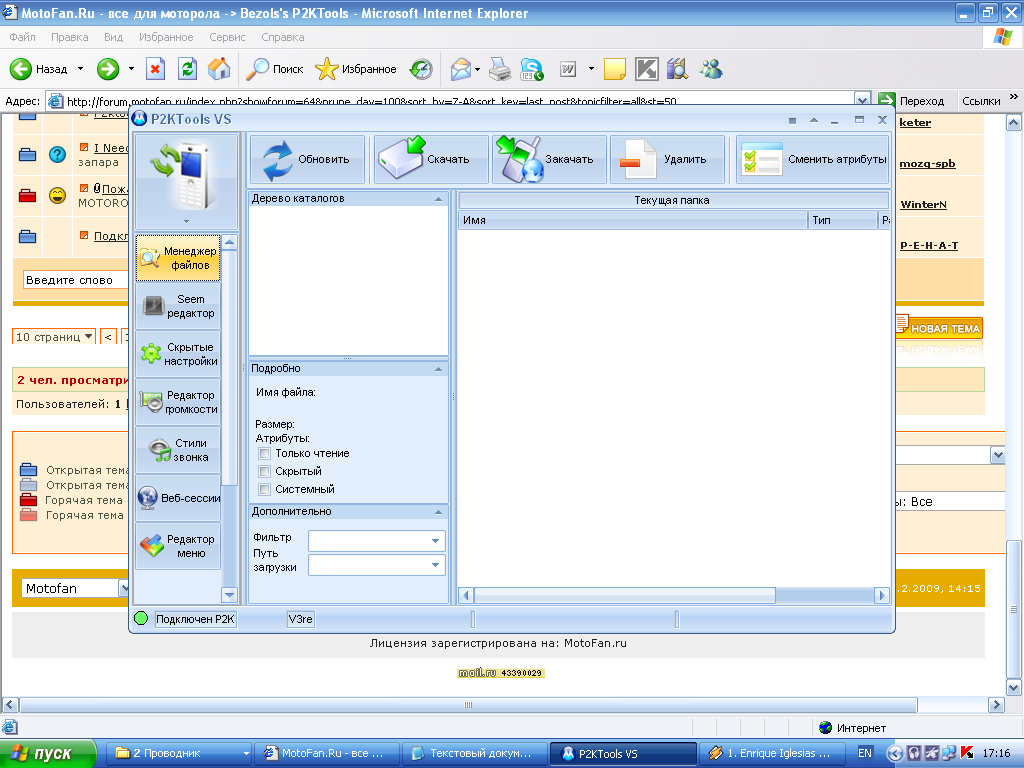This screenshot has width=1024, height=768.
Task: Click the Kaspersky icon in system tray
Action: tap(967, 753)
